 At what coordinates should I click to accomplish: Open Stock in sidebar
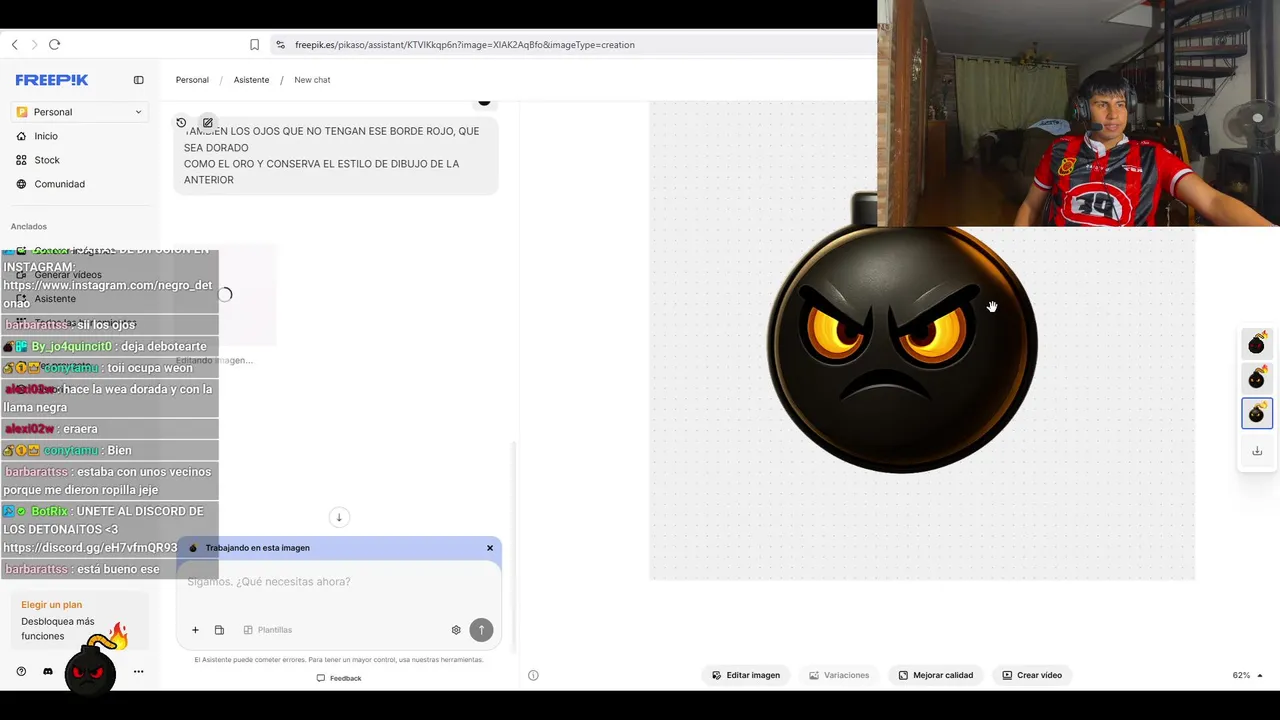[x=47, y=160]
